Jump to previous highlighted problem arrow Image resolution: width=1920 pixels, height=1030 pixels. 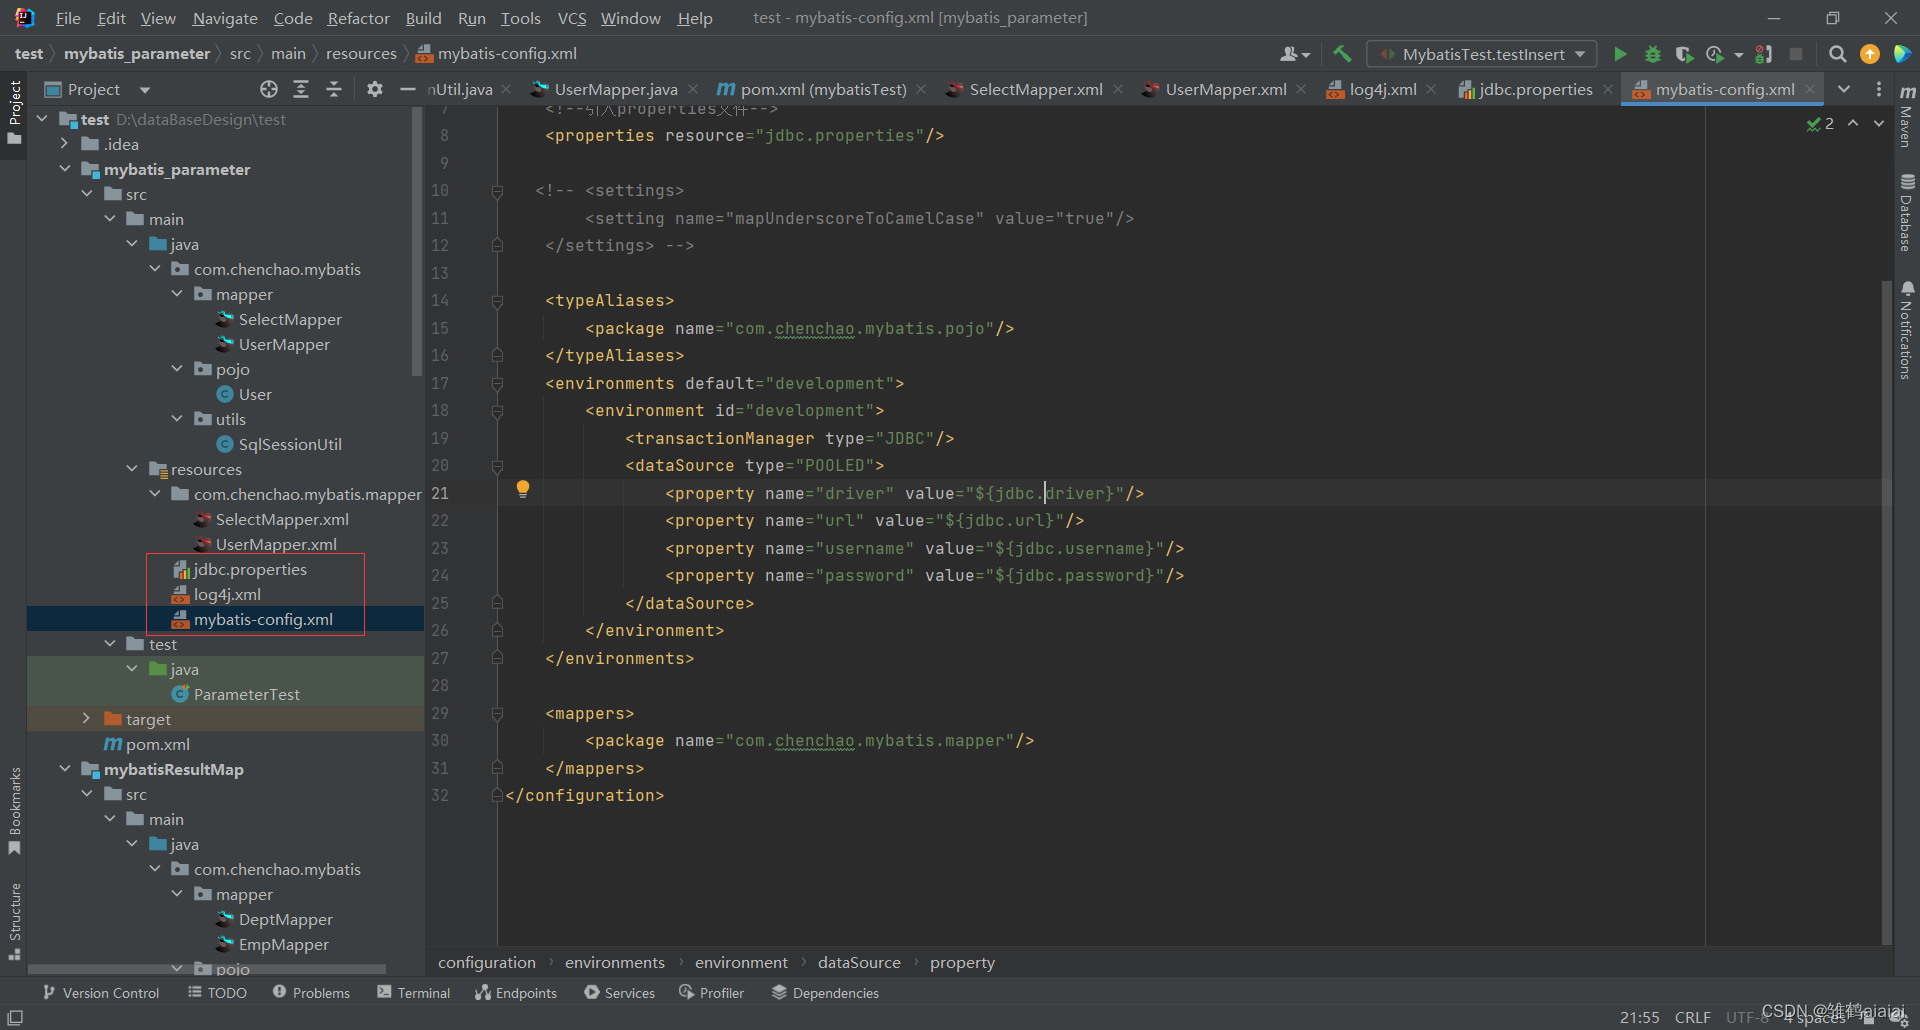point(1853,123)
